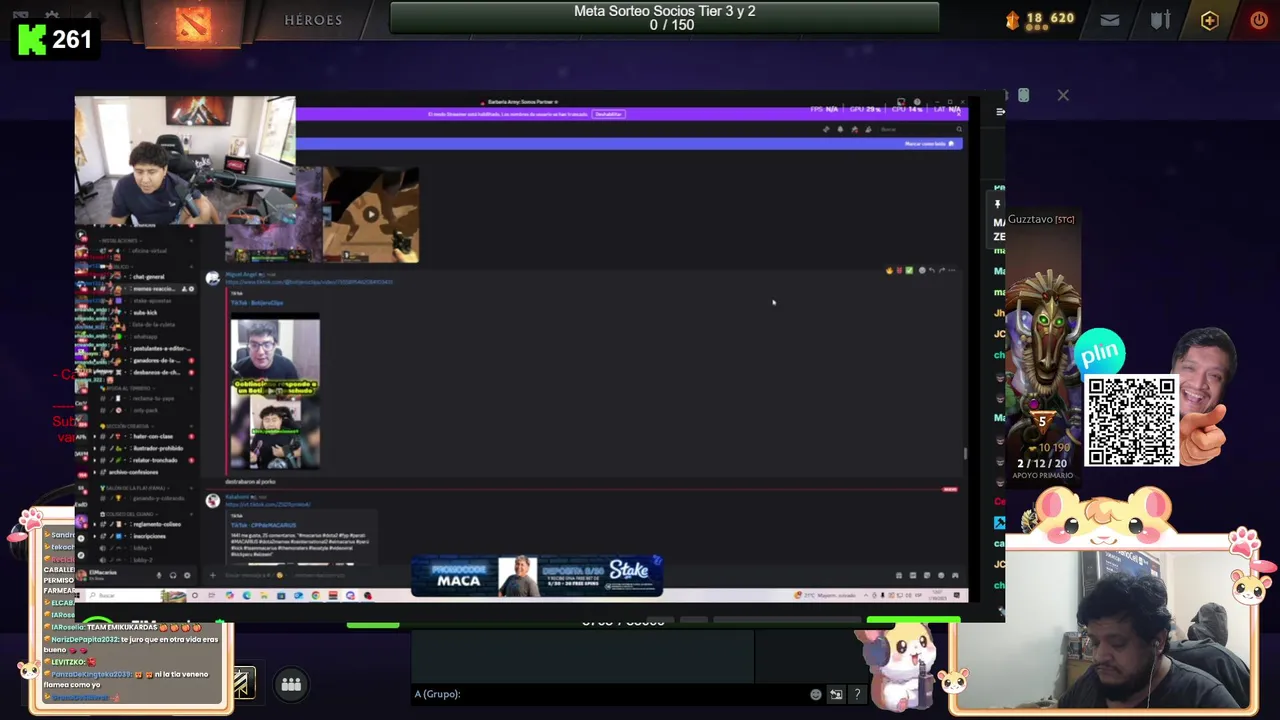
Task: Toggle member list icon in Discord header
Action: coord(868,129)
